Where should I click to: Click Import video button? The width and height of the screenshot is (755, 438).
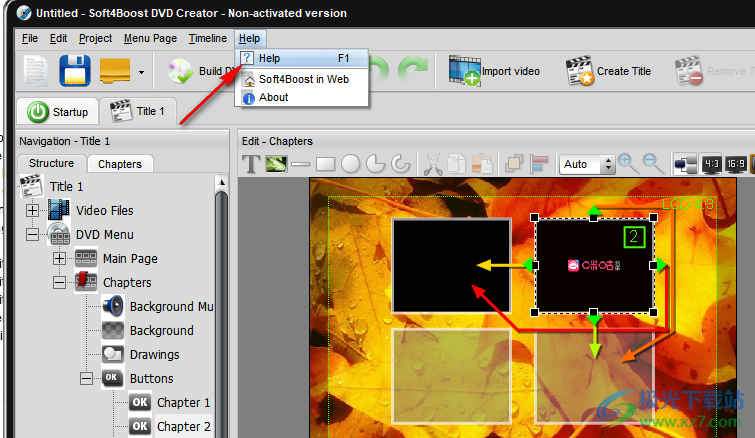click(495, 71)
